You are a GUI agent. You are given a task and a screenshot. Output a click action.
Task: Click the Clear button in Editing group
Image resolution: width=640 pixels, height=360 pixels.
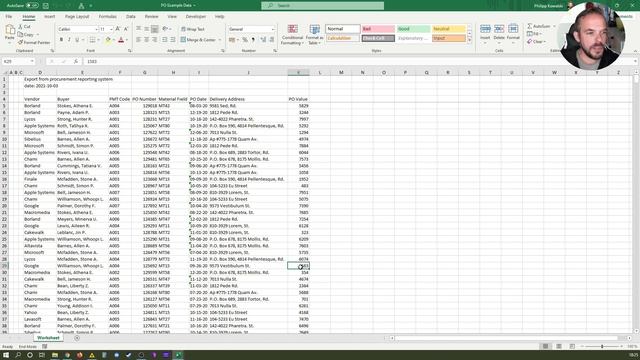point(536,42)
